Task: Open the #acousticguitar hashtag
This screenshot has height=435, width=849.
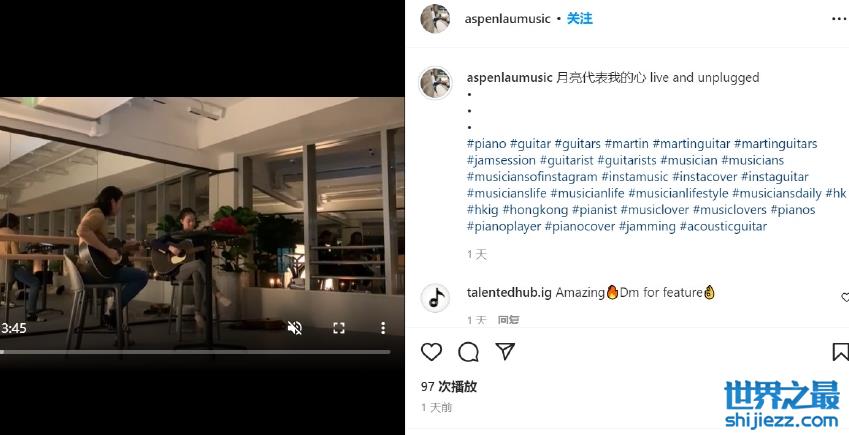Action: pos(723,226)
